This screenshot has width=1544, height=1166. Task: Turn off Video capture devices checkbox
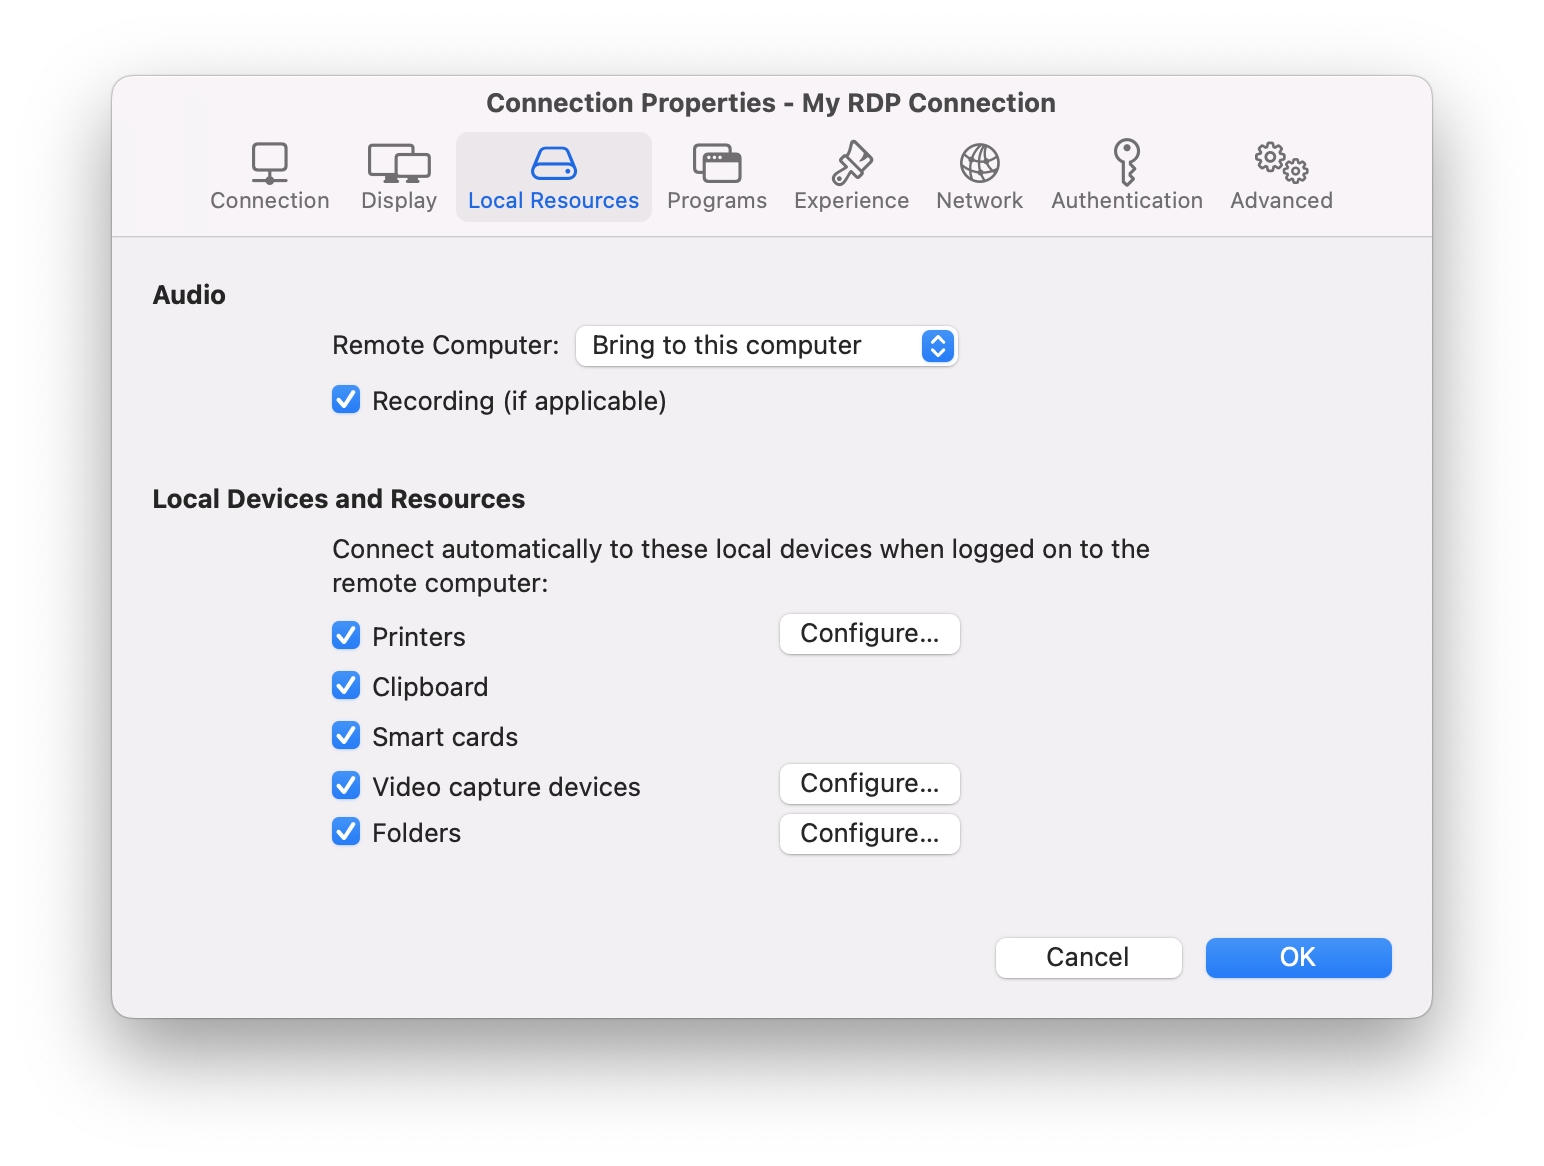tap(346, 786)
